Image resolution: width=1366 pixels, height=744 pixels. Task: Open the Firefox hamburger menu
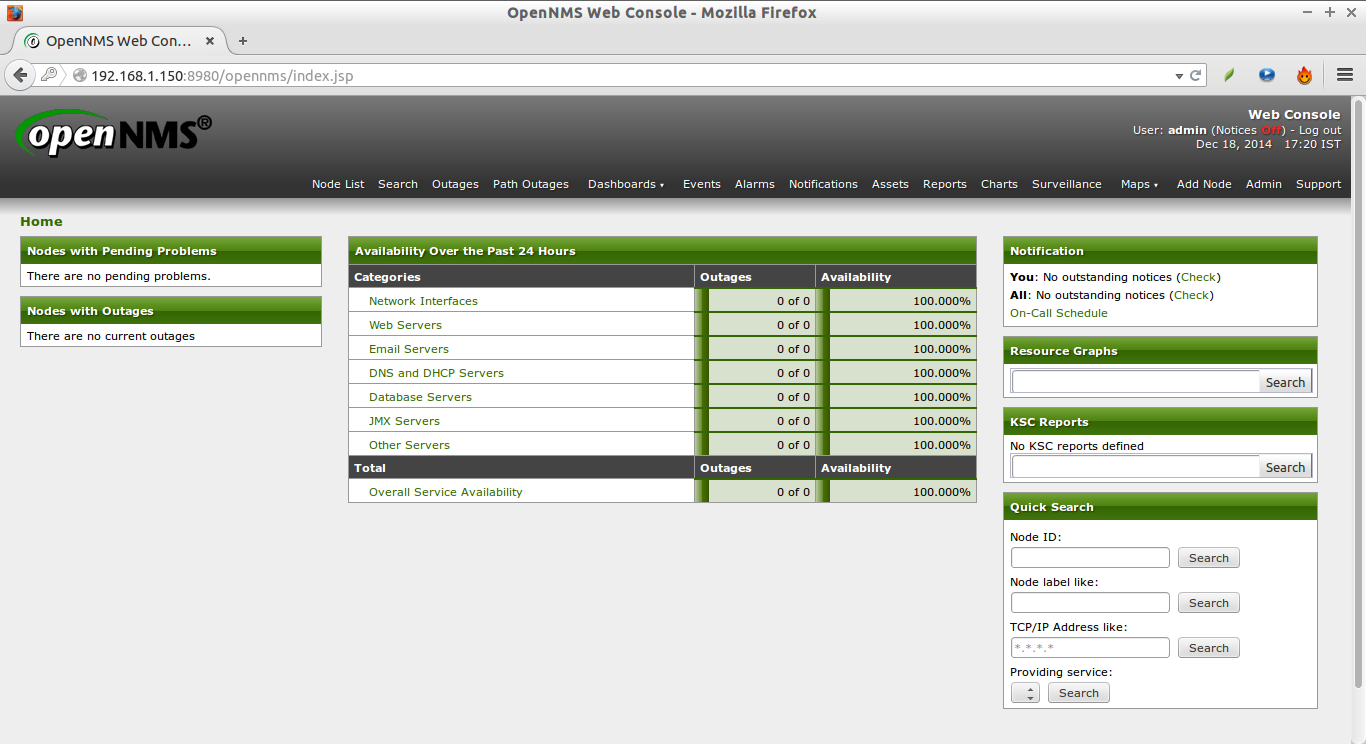(x=1344, y=75)
